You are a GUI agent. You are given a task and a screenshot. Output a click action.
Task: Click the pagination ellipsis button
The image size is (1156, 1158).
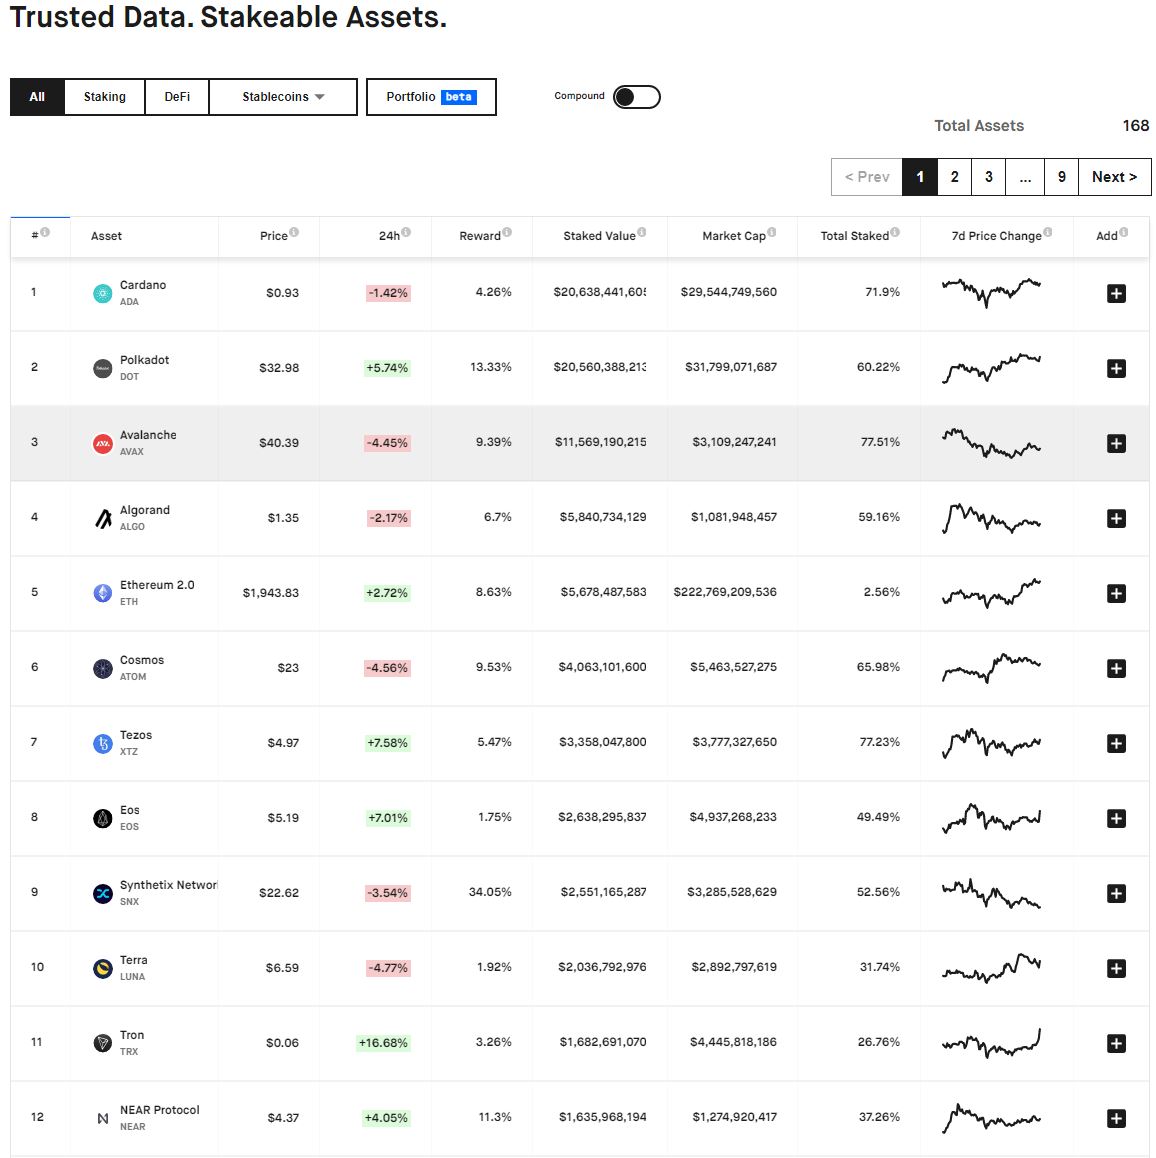tap(1025, 177)
